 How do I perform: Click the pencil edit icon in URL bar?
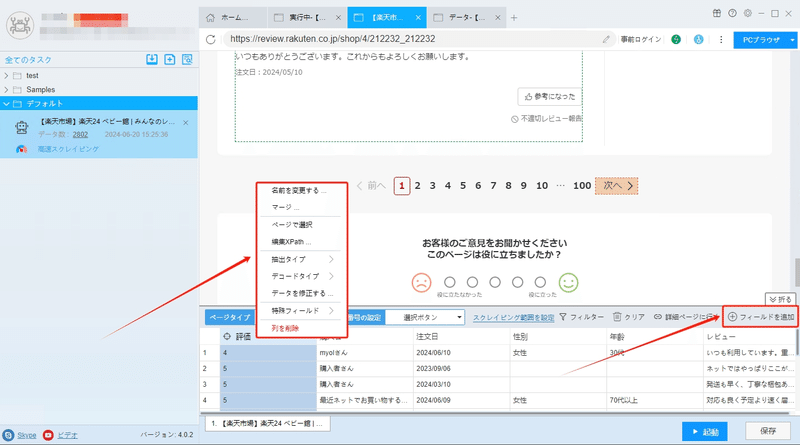[606, 39]
